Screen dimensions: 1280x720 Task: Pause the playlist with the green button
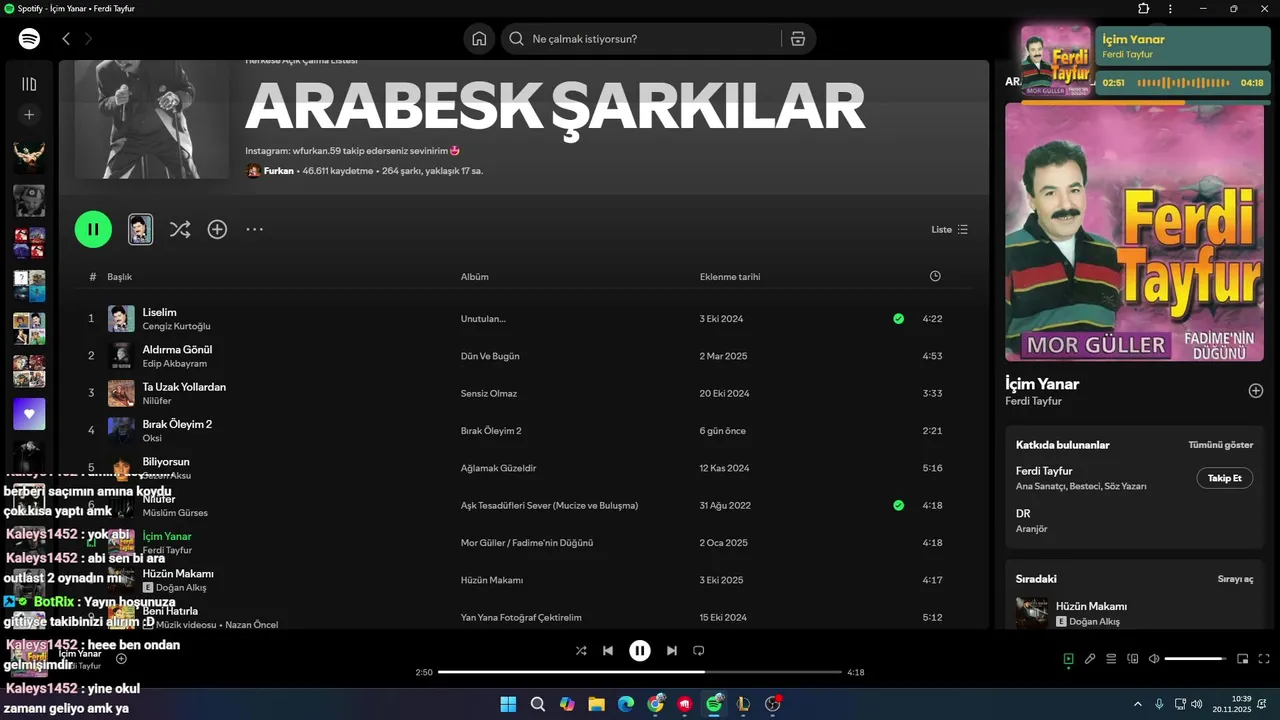click(x=93, y=229)
